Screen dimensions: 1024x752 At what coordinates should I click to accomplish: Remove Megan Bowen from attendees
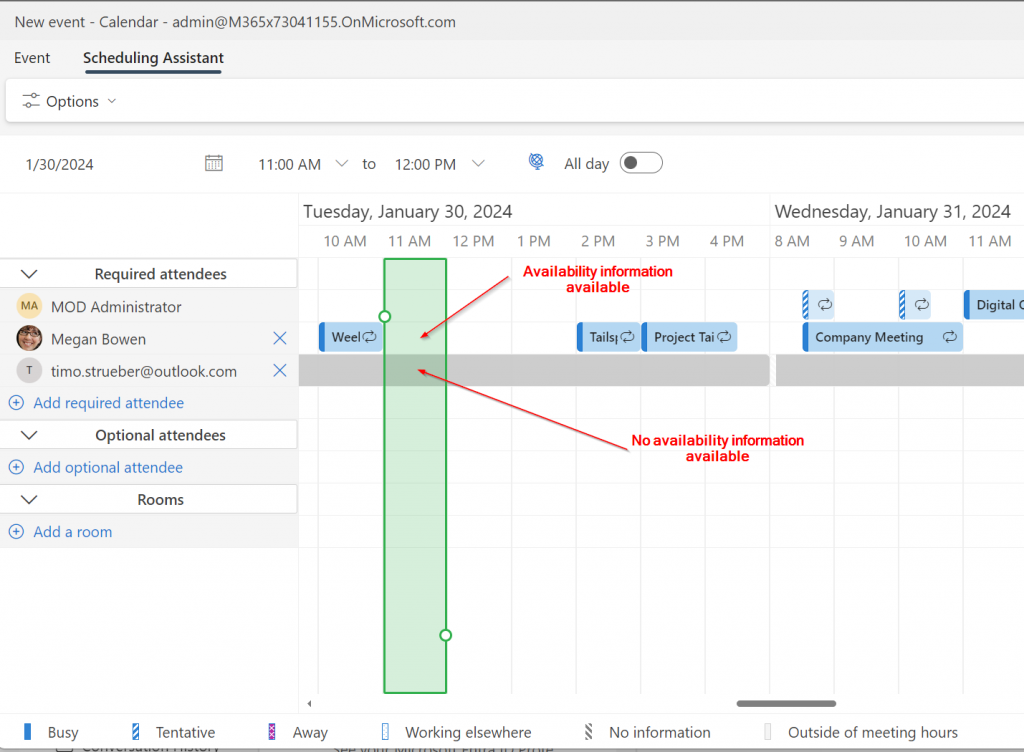pyautogui.click(x=280, y=339)
